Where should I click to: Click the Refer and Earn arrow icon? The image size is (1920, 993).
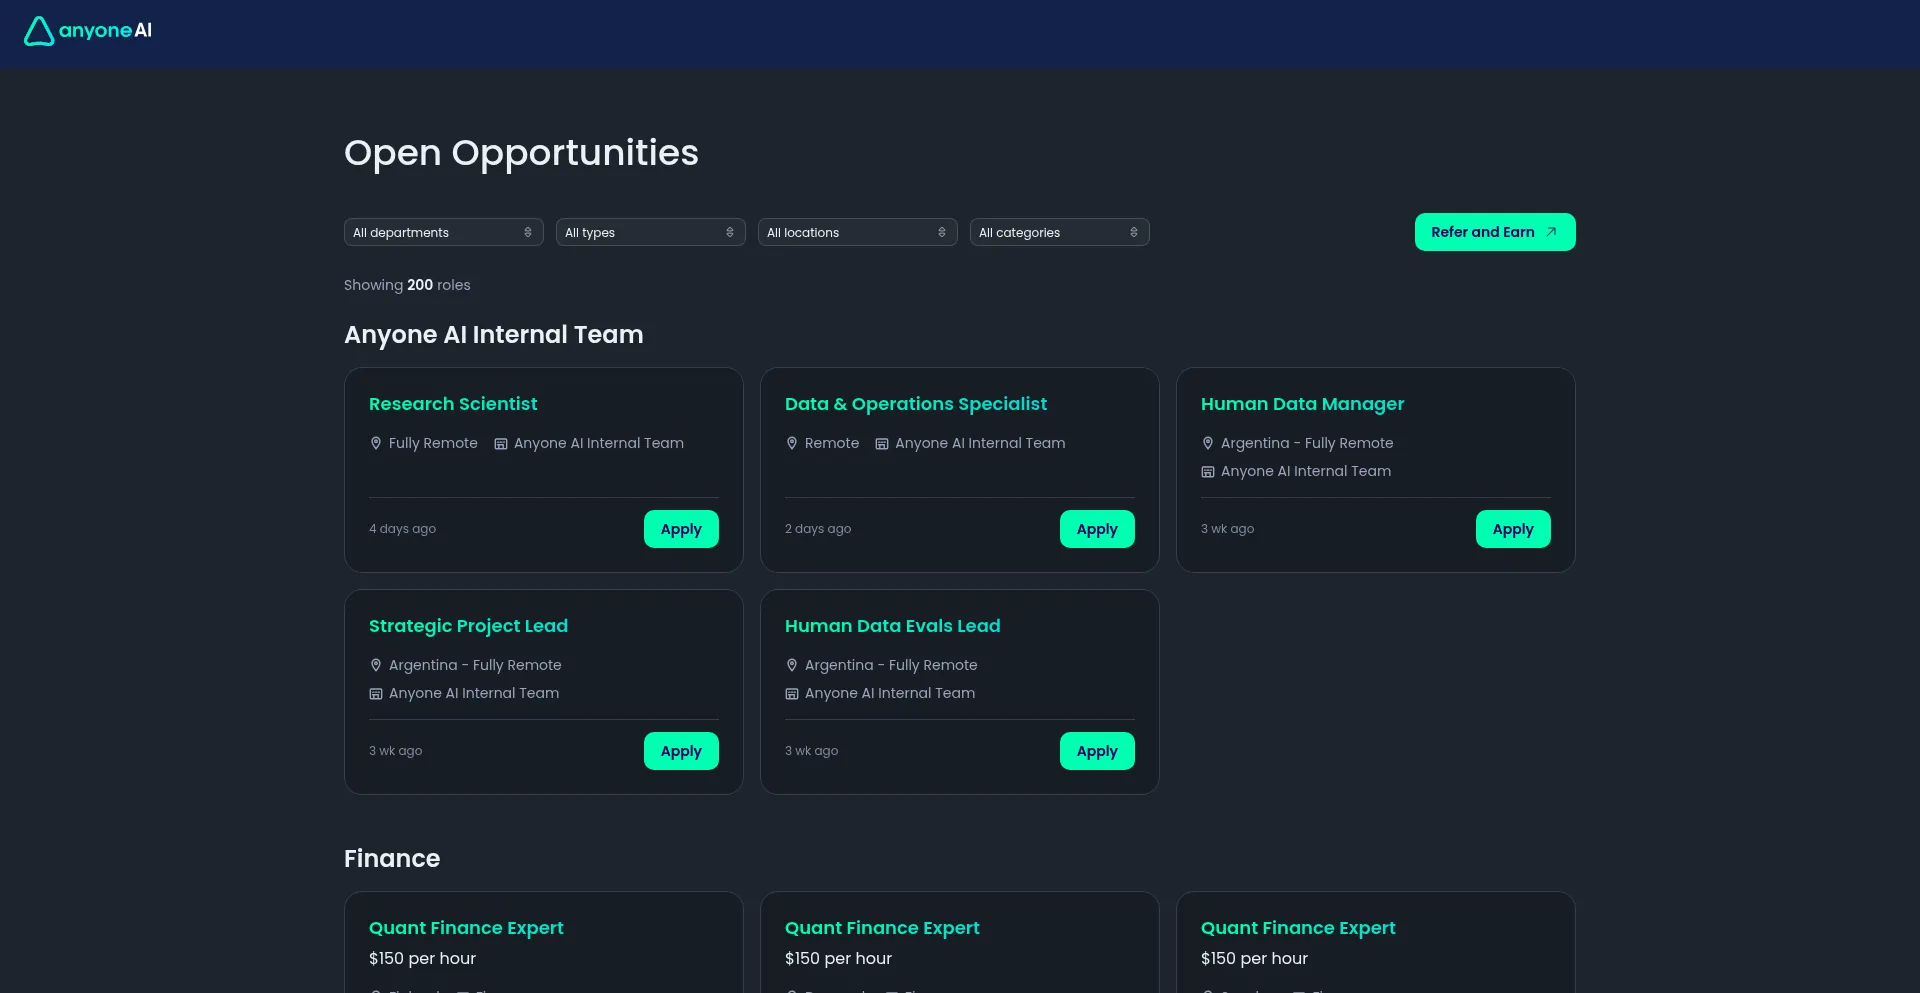click(1551, 232)
